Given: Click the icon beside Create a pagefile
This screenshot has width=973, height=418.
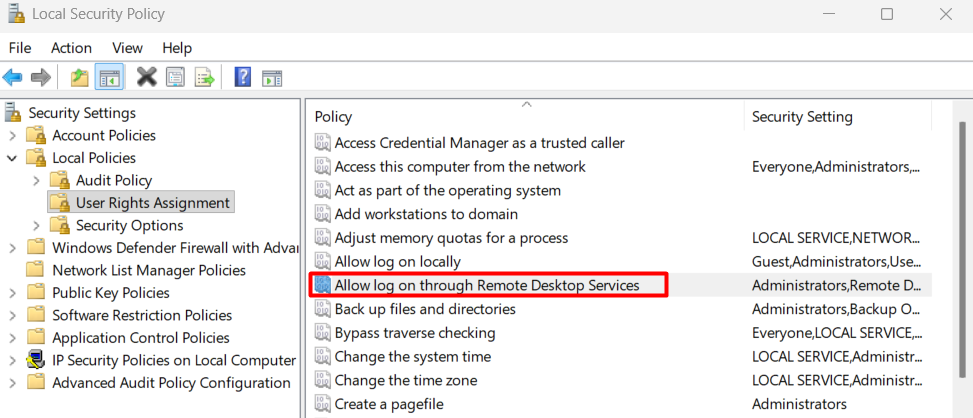Looking at the screenshot, I should pyautogui.click(x=322, y=404).
